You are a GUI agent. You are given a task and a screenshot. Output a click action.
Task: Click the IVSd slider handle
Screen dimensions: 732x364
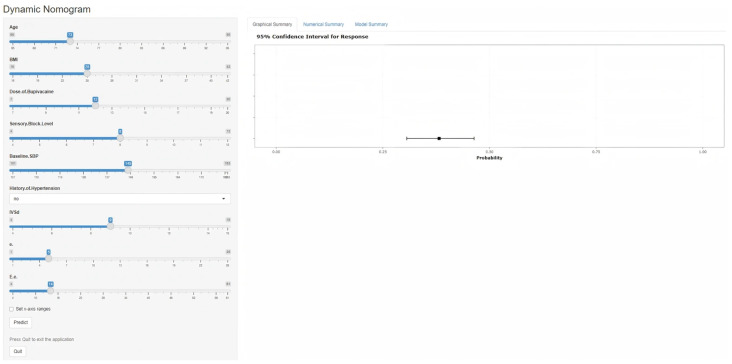point(110,226)
